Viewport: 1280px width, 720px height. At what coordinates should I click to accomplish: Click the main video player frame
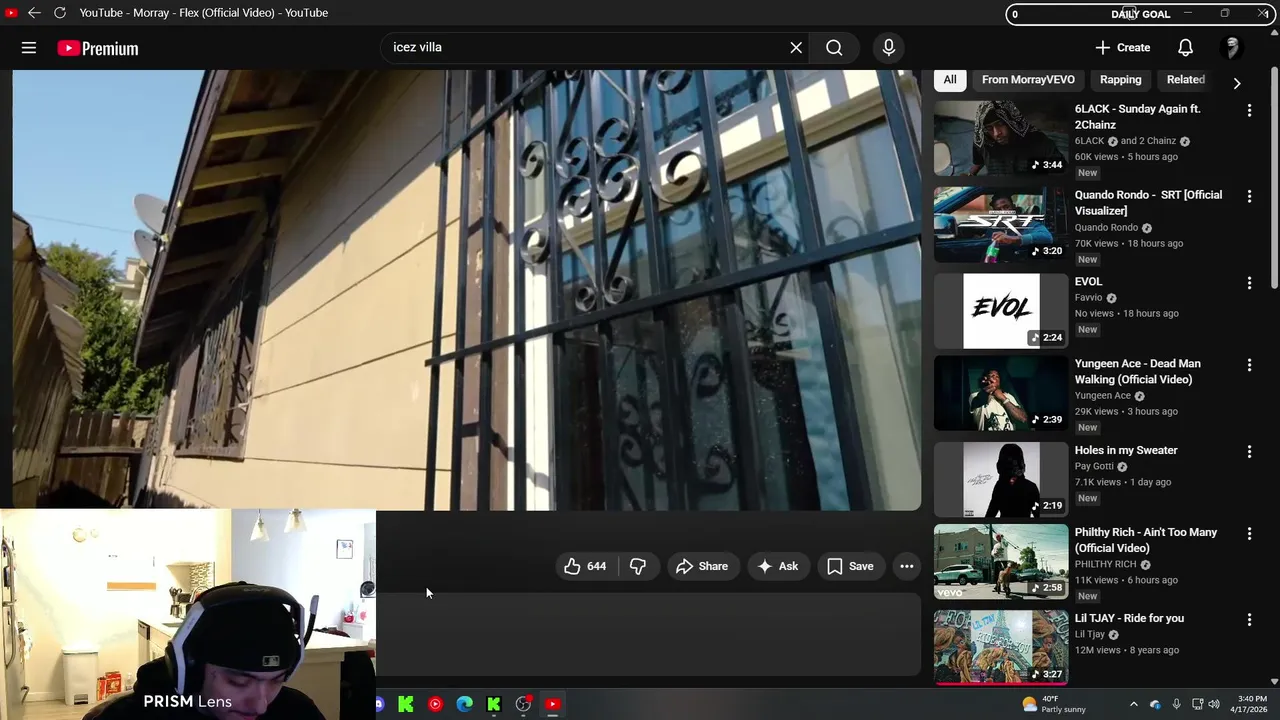467,290
